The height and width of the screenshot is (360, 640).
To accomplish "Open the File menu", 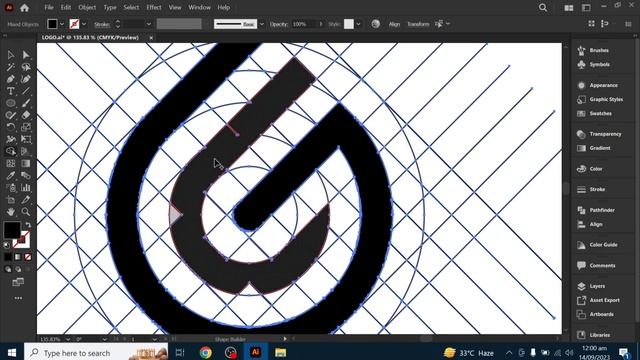I will (x=49, y=7).
